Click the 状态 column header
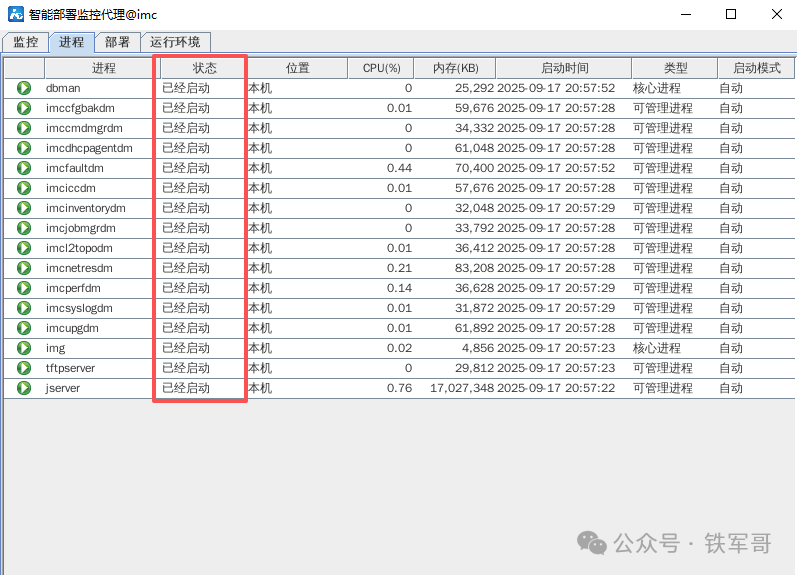 [x=204, y=68]
